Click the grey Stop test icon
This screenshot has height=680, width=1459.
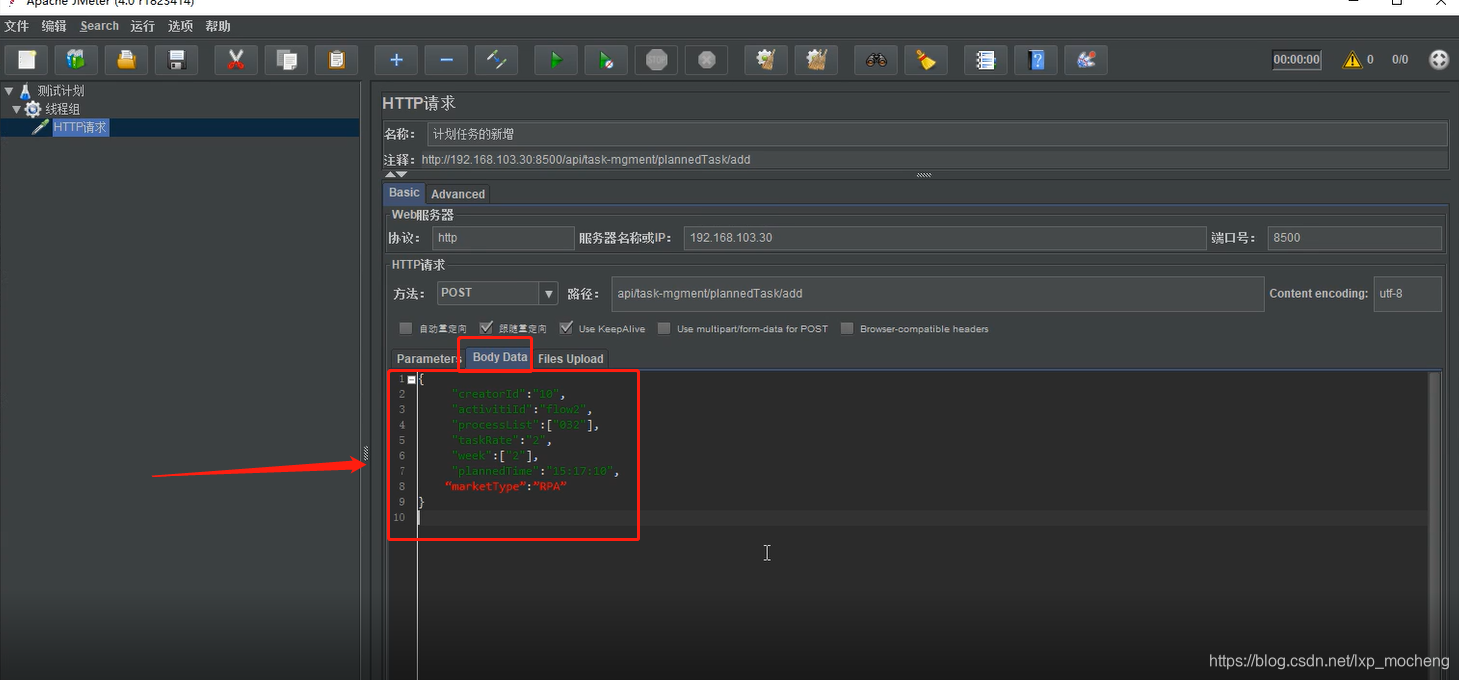656,60
